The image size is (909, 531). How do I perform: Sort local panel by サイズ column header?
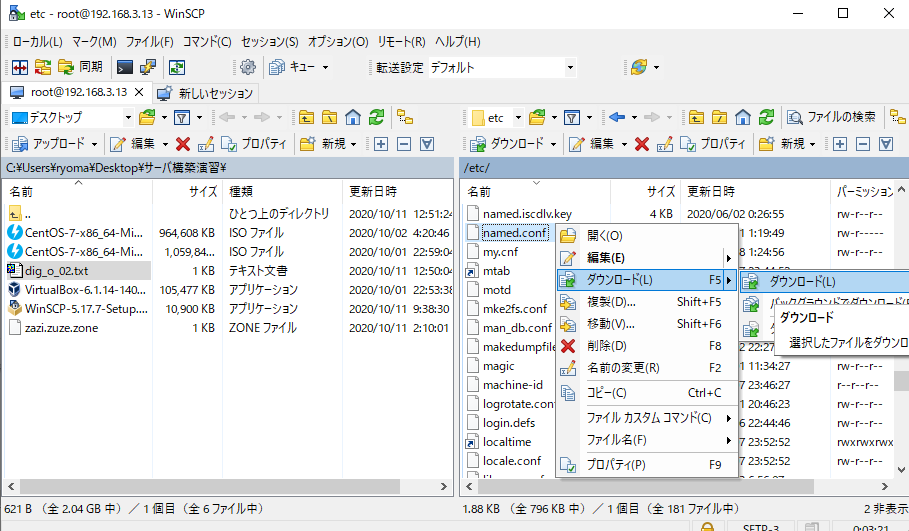pyautogui.click(x=187, y=191)
